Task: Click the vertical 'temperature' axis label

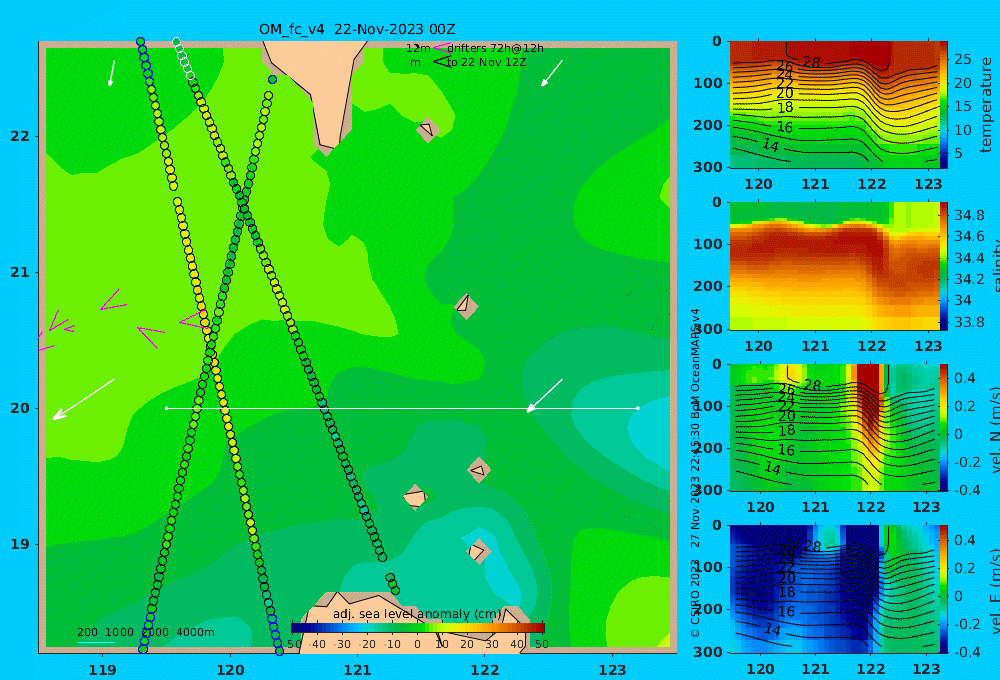Action: [x=986, y=105]
